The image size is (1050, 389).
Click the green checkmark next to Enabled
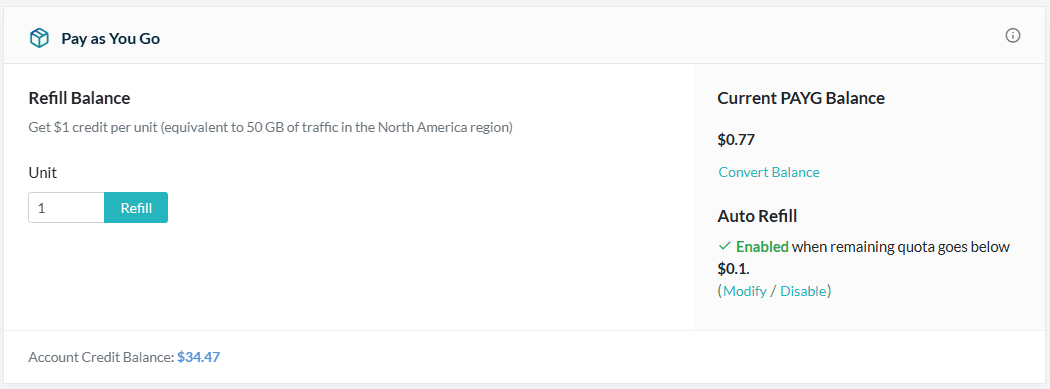coord(724,246)
